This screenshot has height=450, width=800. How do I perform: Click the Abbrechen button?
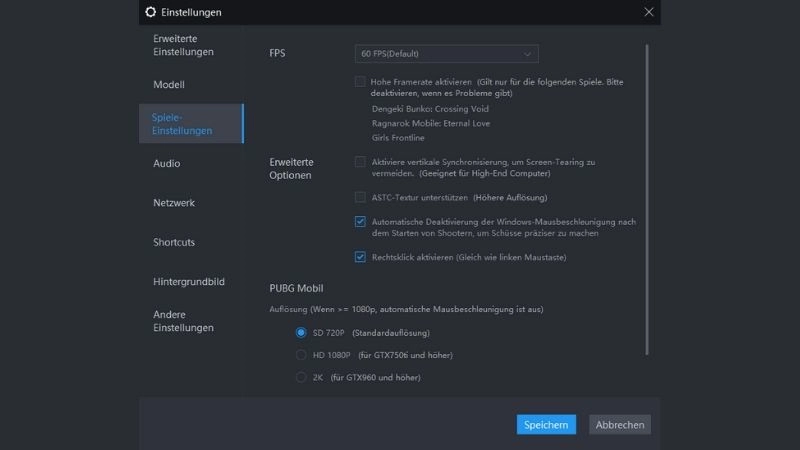620,424
